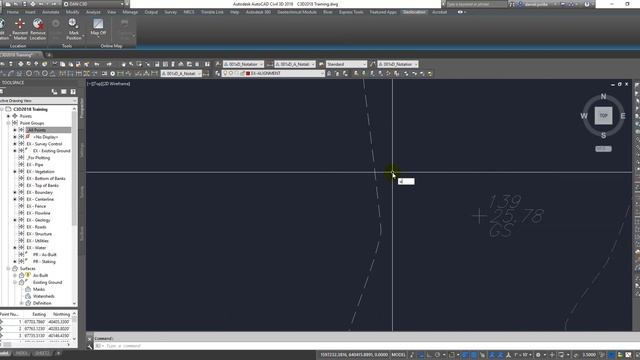Click the TOP face of ViewCube
Image resolution: width=640 pixels, height=360 pixels.
coord(603,116)
